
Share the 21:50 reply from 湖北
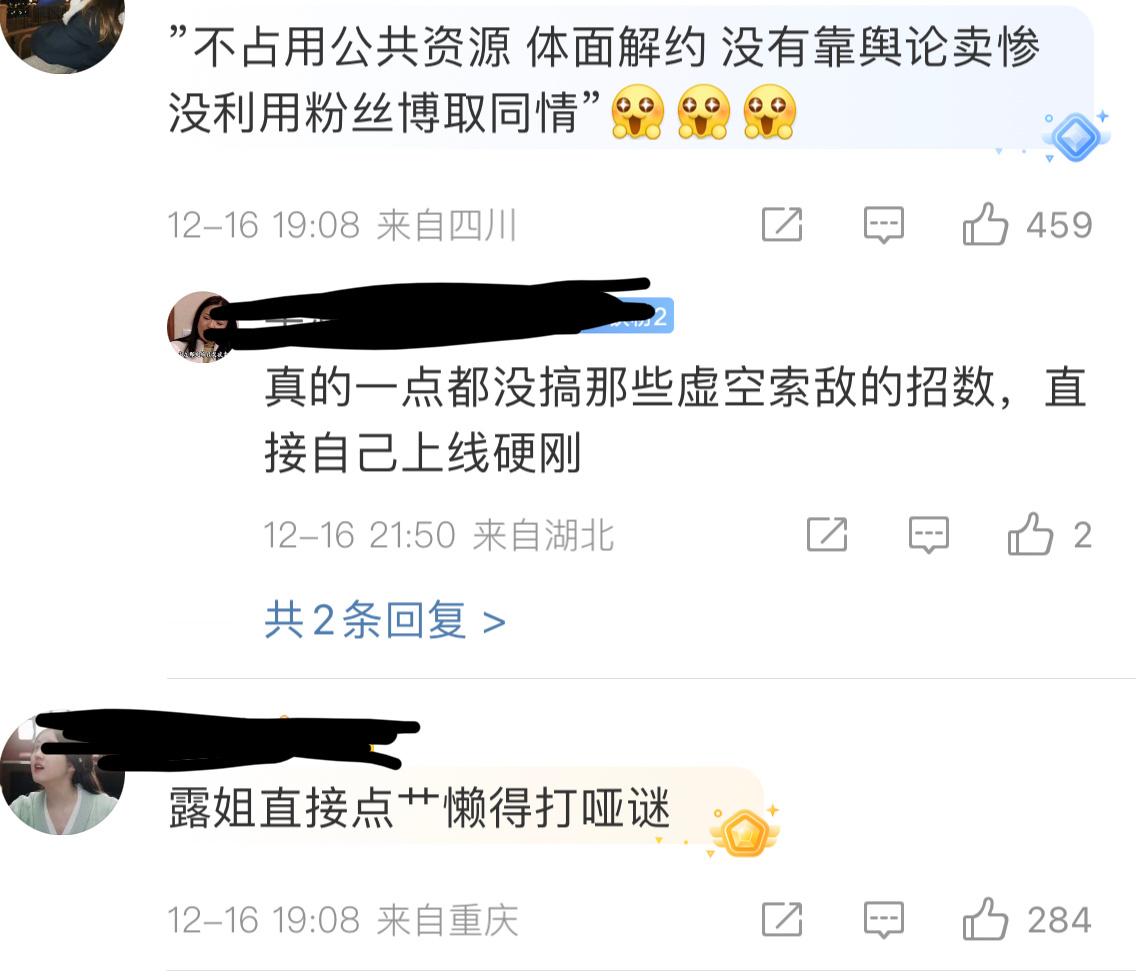click(x=827, y=535)
